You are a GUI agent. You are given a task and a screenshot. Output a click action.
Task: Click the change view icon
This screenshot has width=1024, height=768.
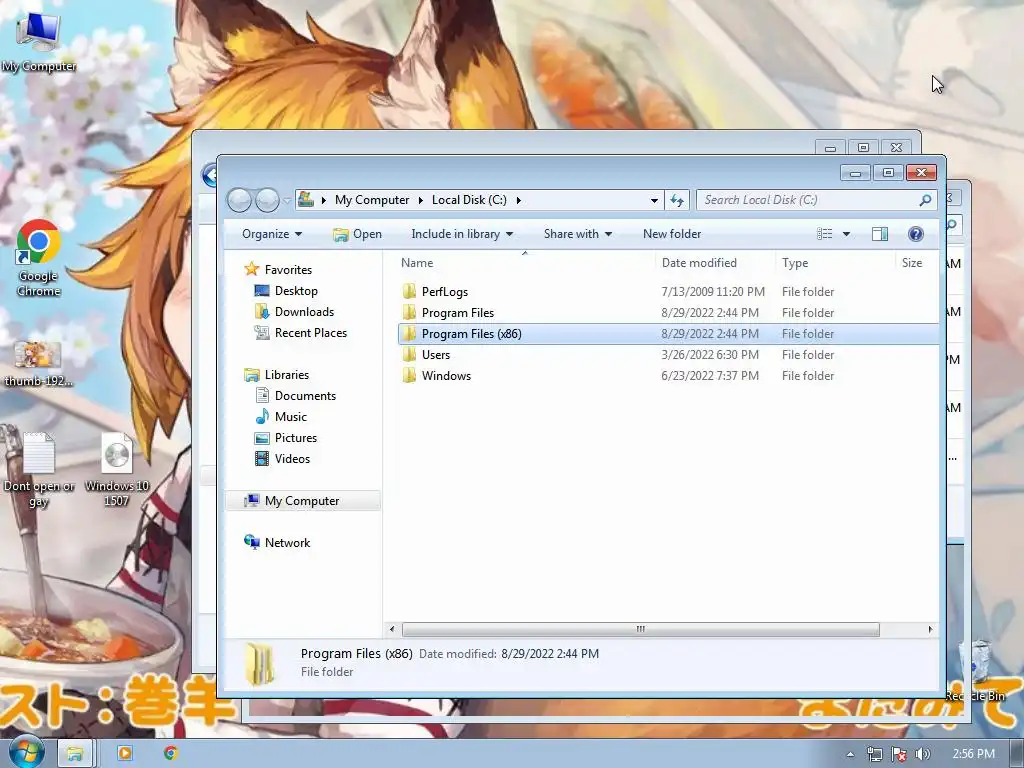click(x=825, y=234)
